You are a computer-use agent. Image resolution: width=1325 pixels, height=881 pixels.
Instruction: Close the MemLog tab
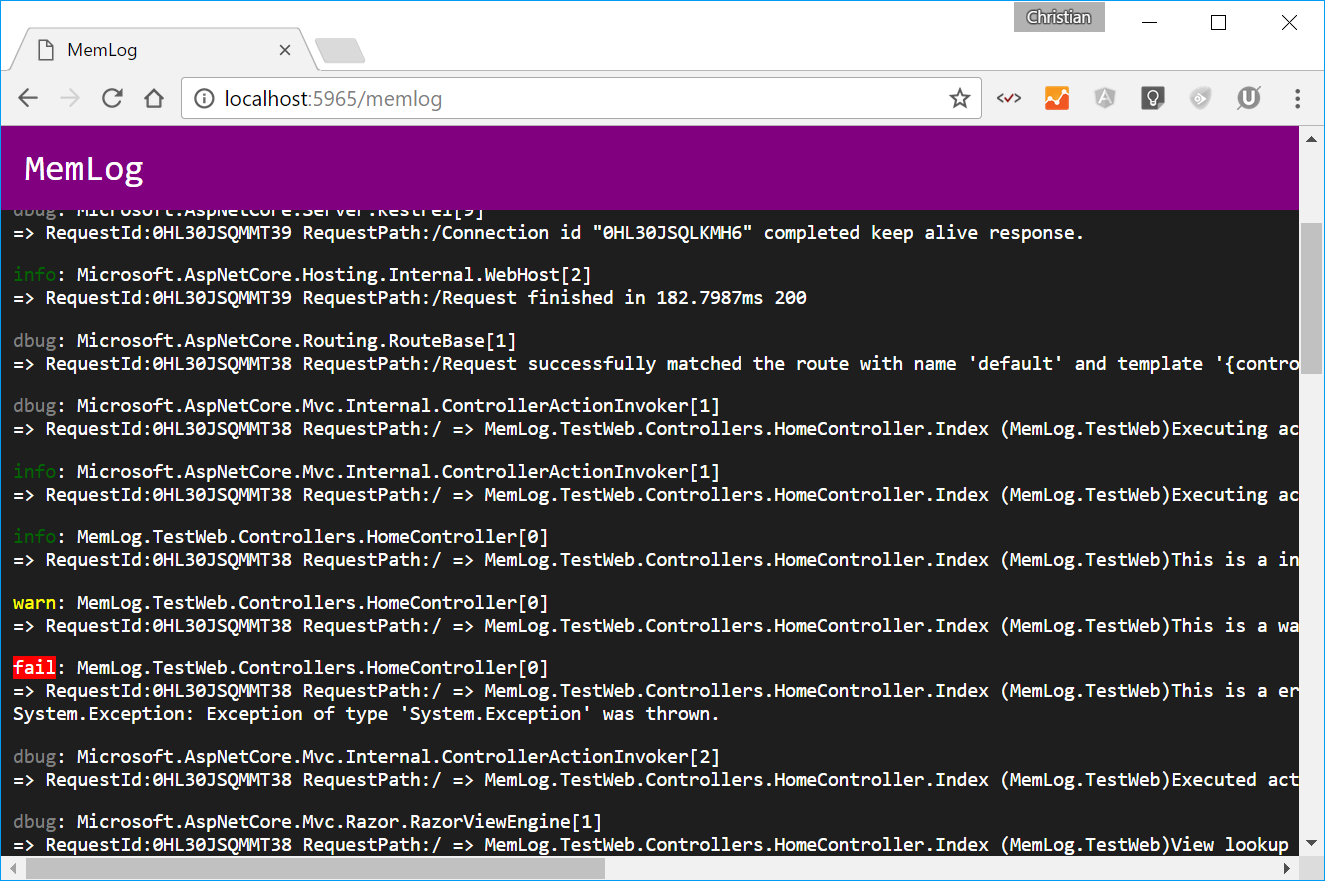285,50
